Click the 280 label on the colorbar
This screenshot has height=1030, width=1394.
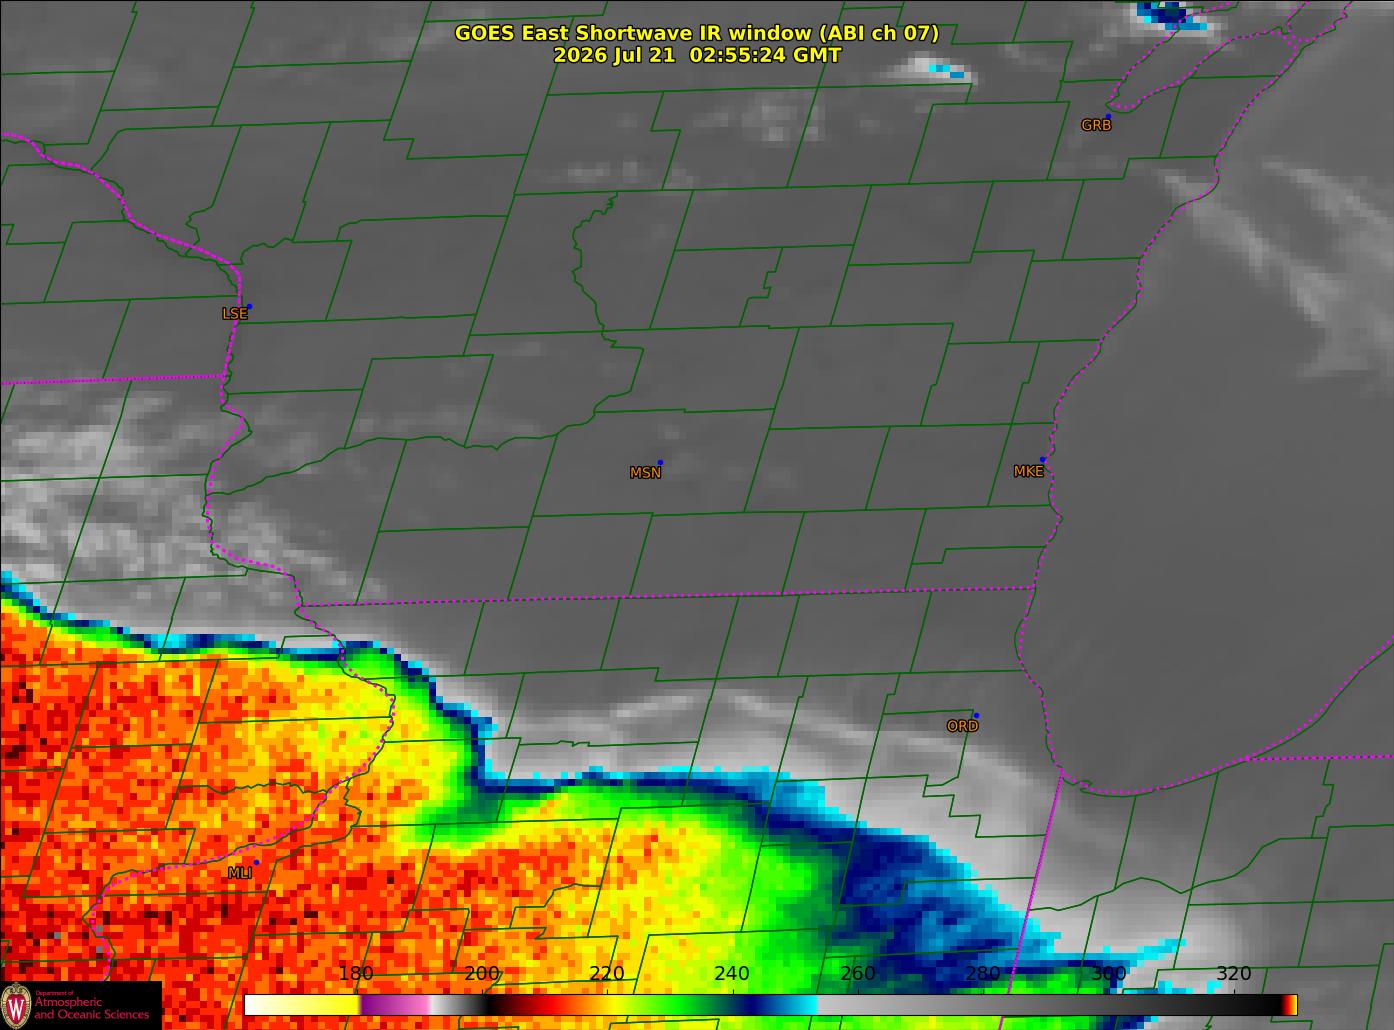pos(983,974)
